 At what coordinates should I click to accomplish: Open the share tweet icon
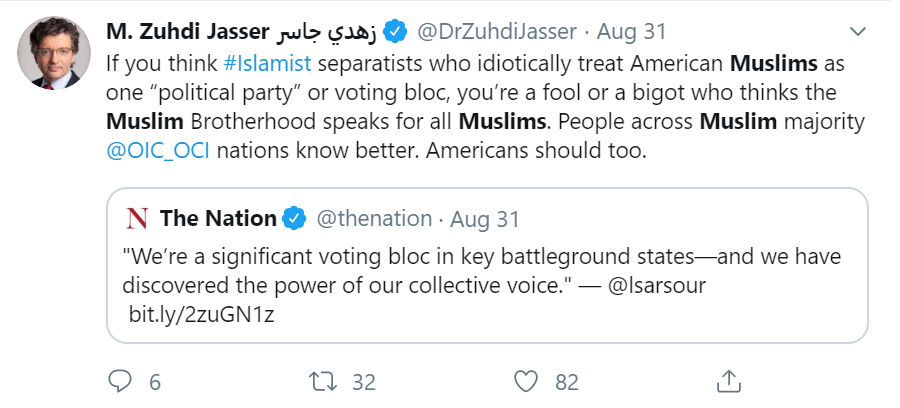point(729,380)
